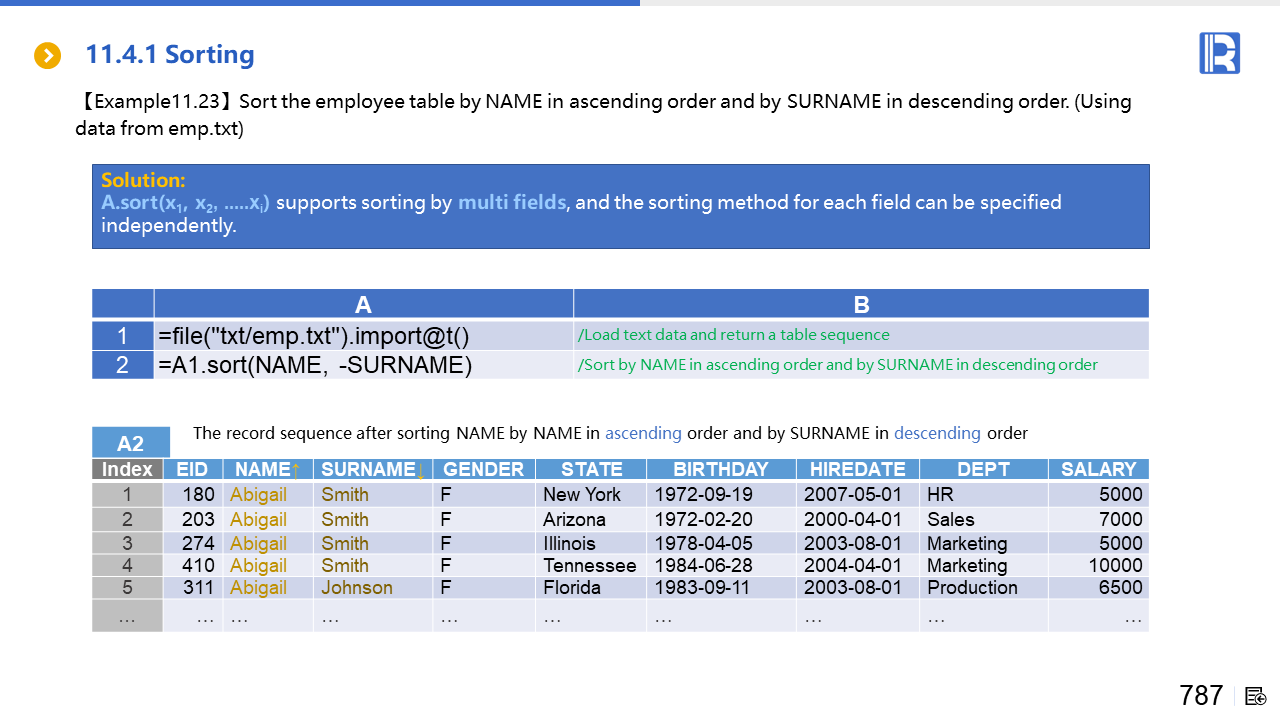Click the "11.4.1 Sorting" heading

click(x=170, y=55)
